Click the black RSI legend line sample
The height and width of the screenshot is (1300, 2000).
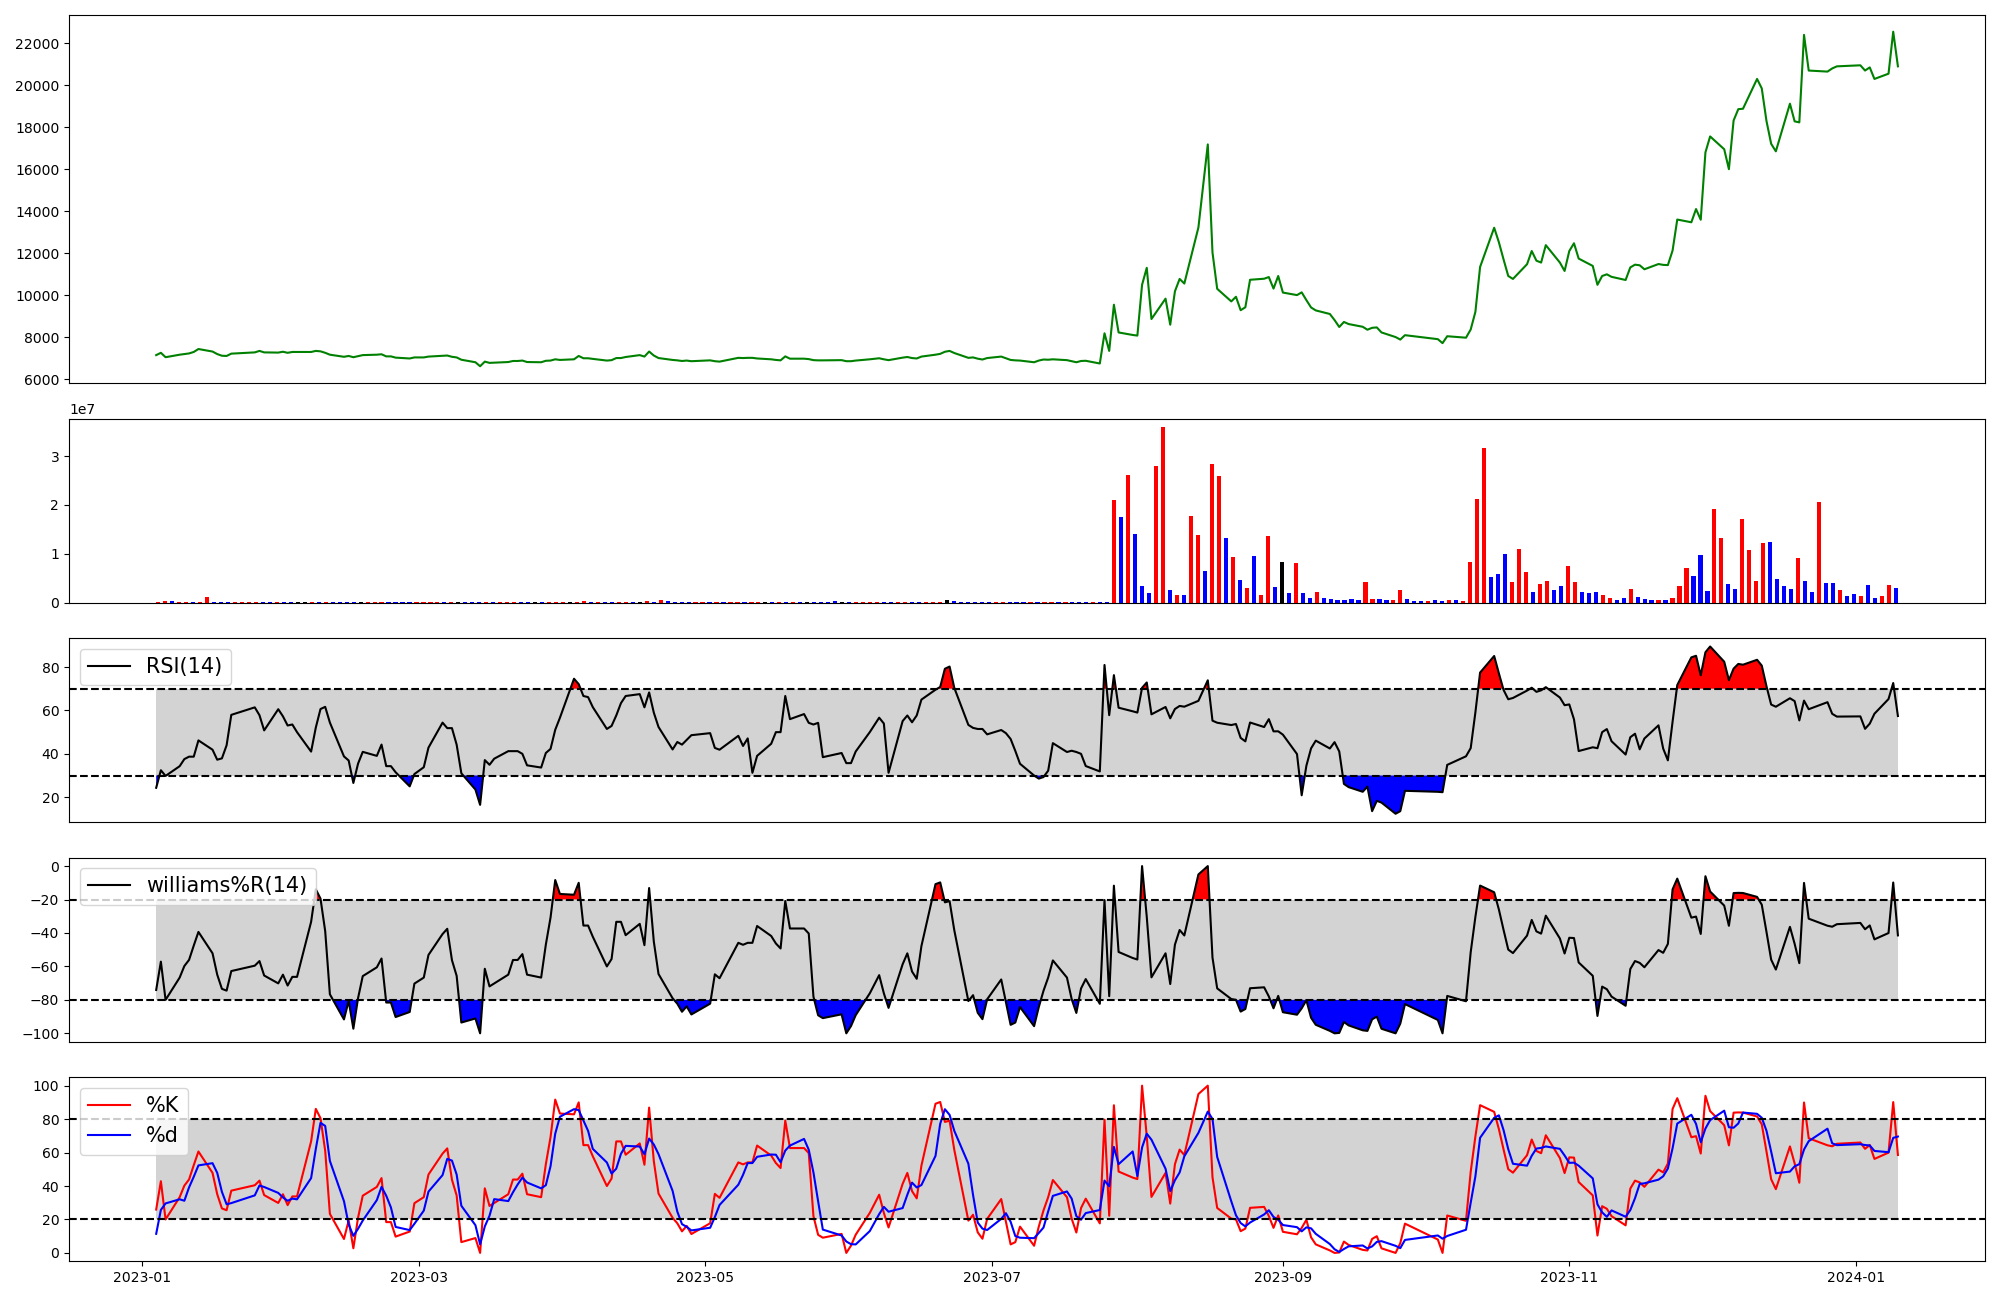pos(109,666)
